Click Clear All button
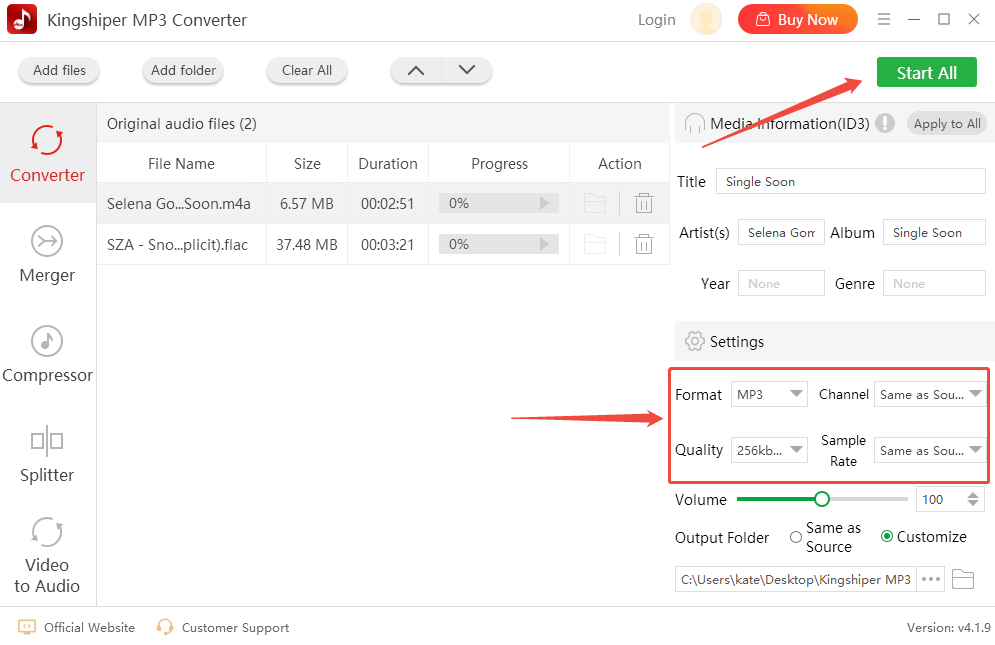Screen dimensions: 995x645 306,70
